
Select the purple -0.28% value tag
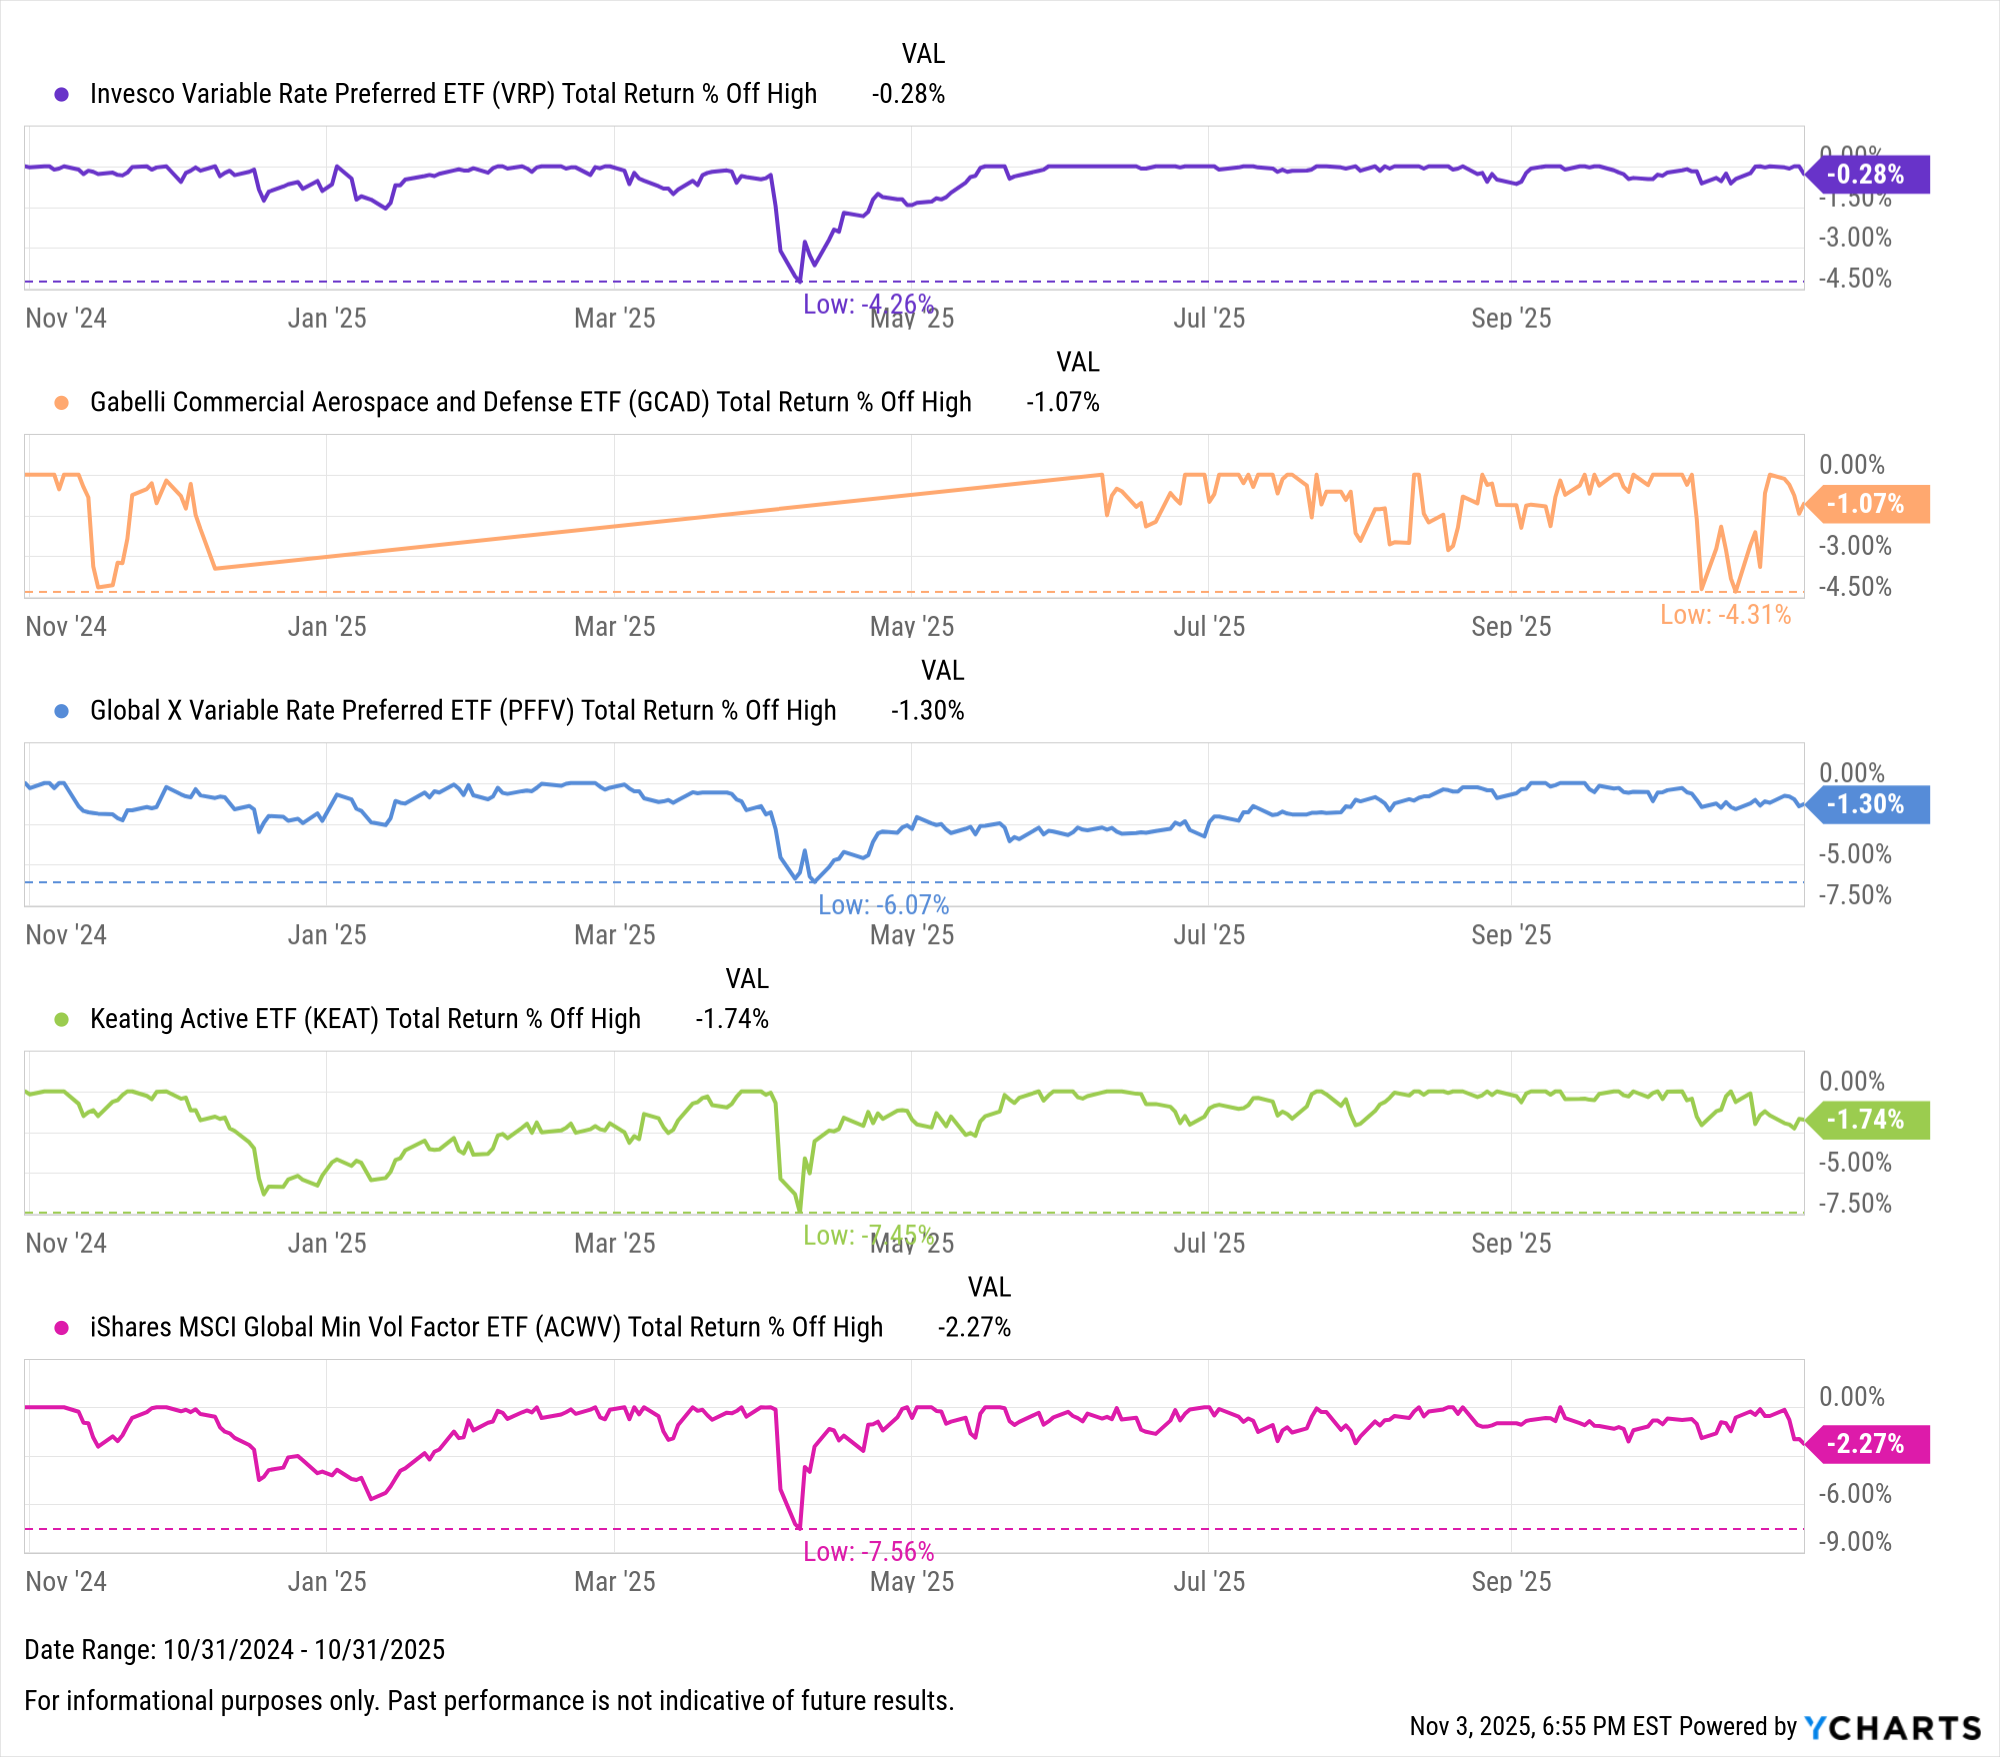(1866, 174)
